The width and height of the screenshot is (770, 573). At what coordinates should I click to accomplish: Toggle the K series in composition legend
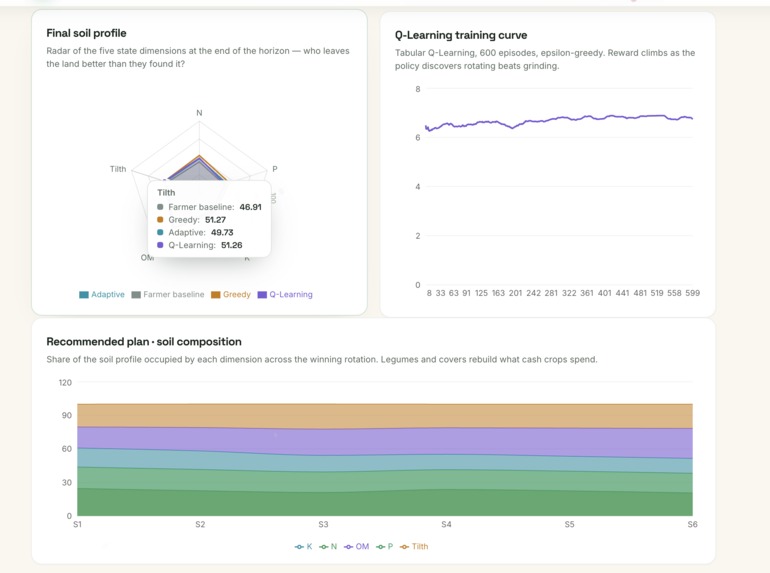click(x=303, y=546)
